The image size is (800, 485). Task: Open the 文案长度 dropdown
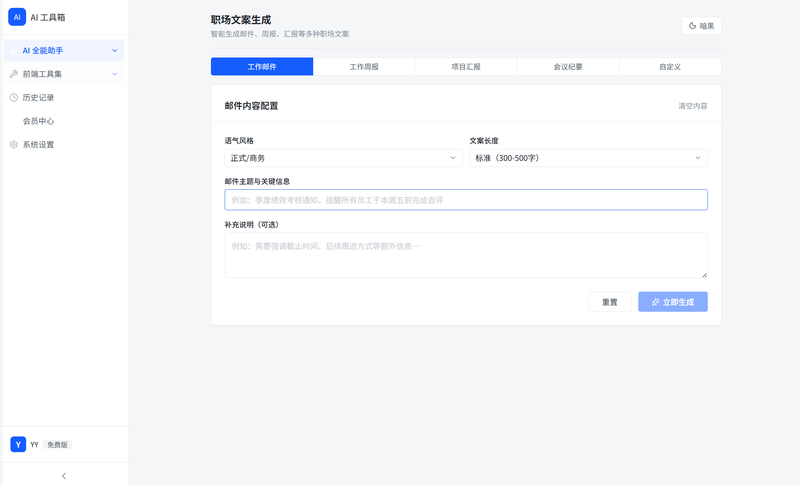(x=588, y=158)
